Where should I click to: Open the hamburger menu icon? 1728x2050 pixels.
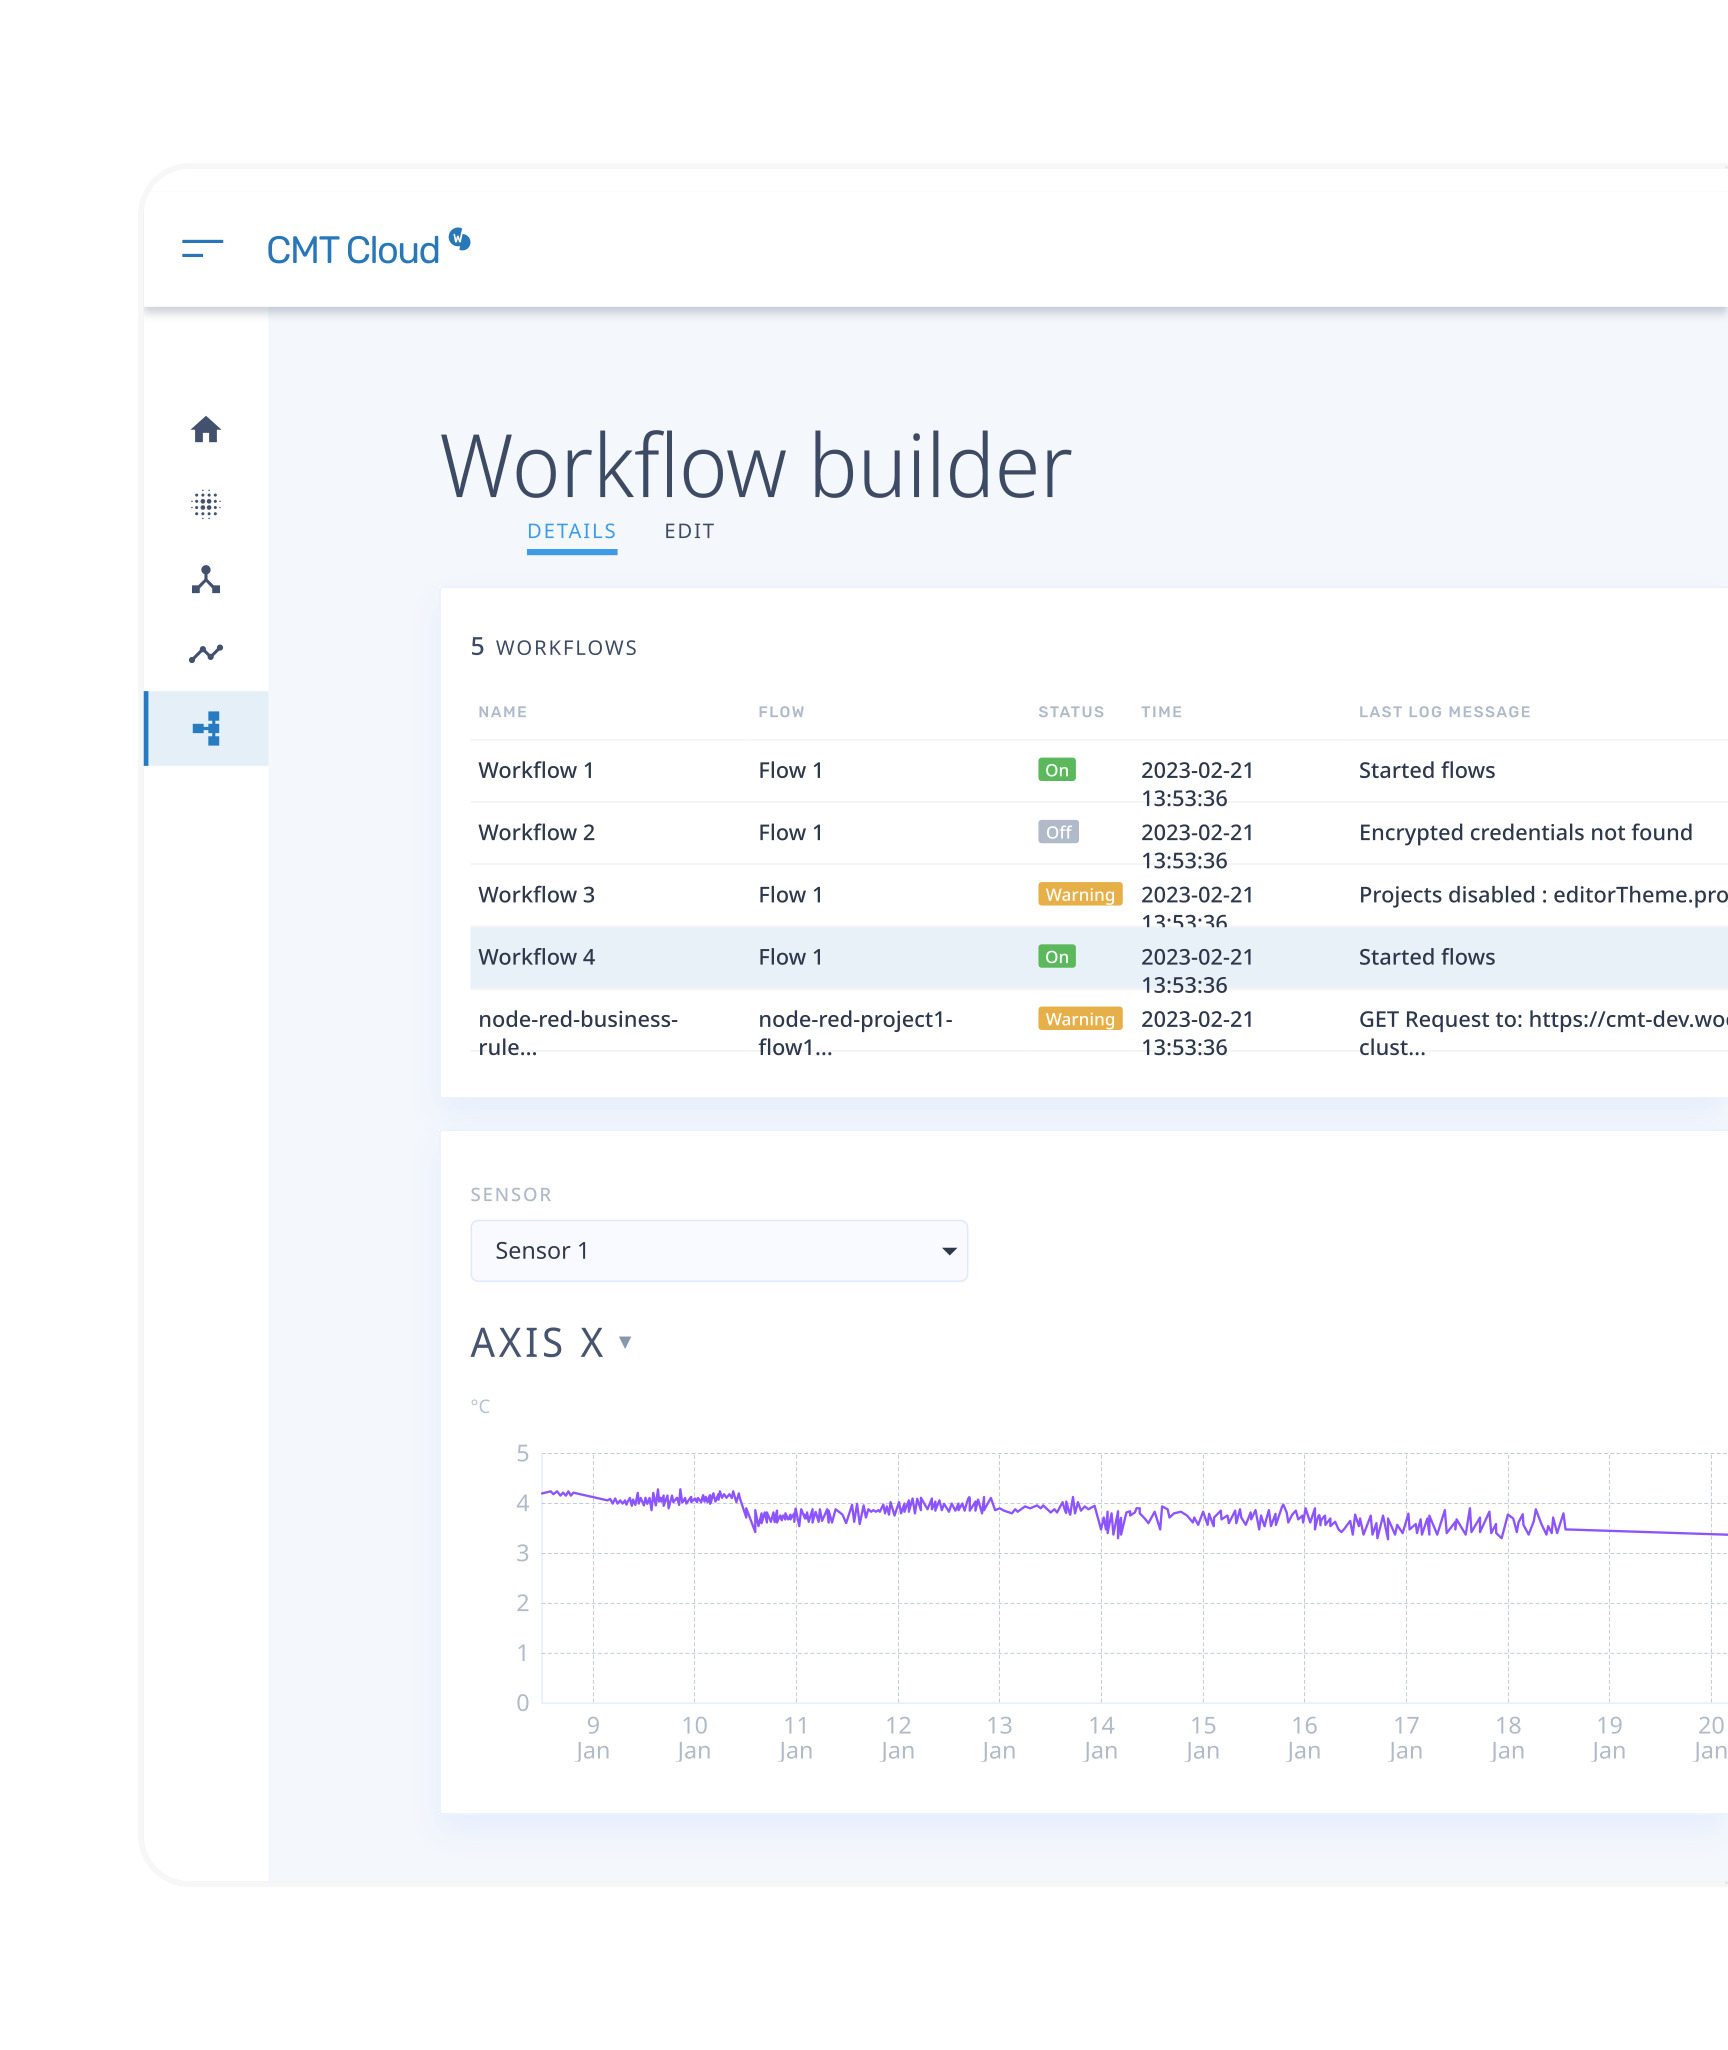(x=202, y=249)
